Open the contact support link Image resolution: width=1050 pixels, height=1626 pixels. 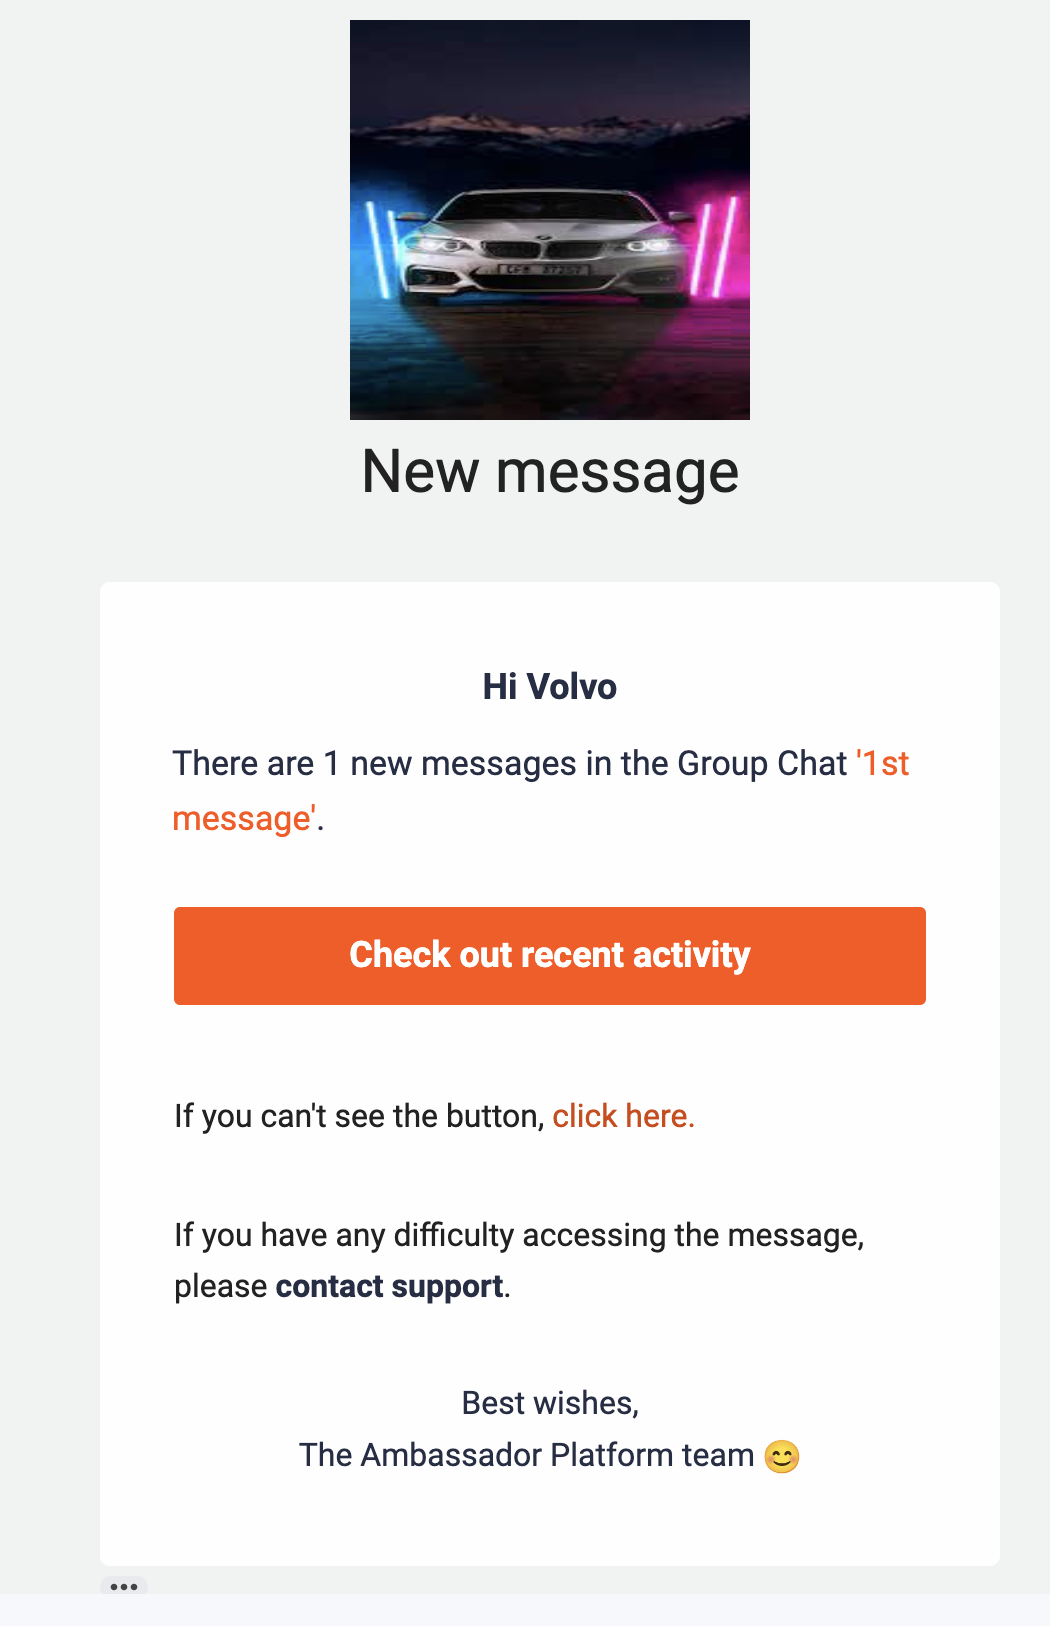click(x=389, y=1286)
